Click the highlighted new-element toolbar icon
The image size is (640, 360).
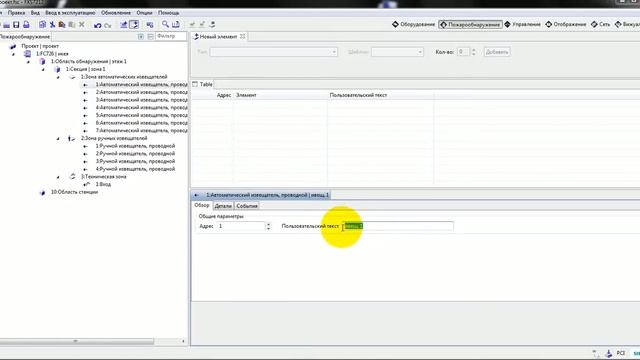(134, 25)
